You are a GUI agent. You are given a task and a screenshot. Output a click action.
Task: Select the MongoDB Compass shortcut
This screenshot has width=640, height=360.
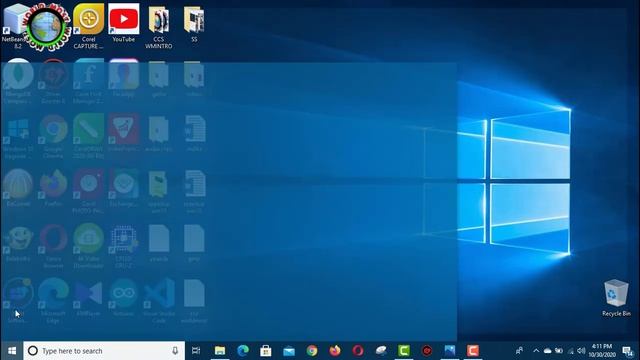[x=18, y=81]
